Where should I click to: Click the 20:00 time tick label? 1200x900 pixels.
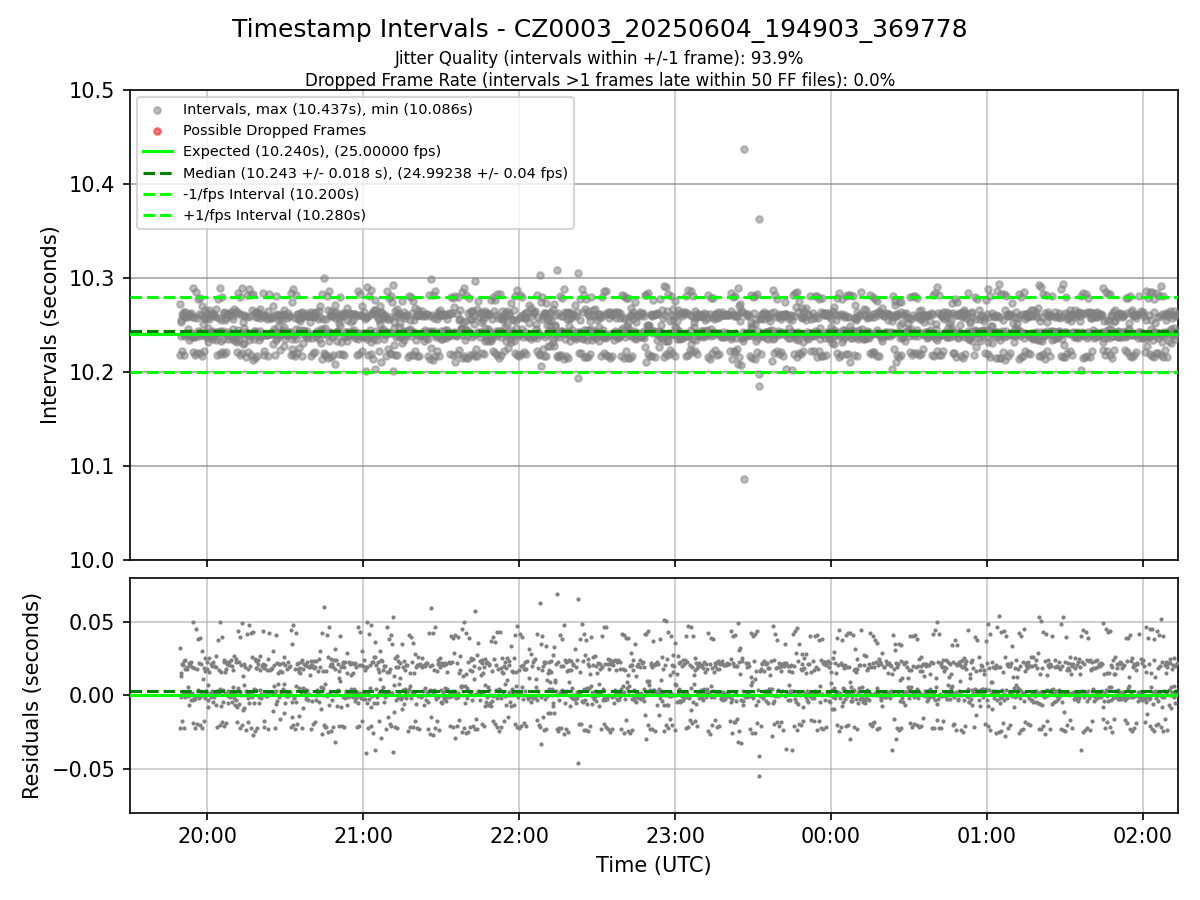(207, 834)
